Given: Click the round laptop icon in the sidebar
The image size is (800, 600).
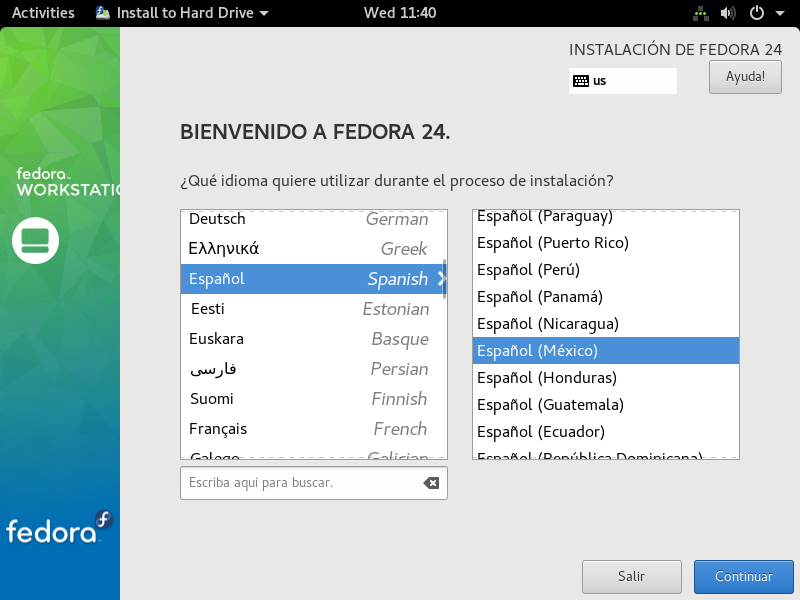Looking at the screenshot, I should coord(36,240).
